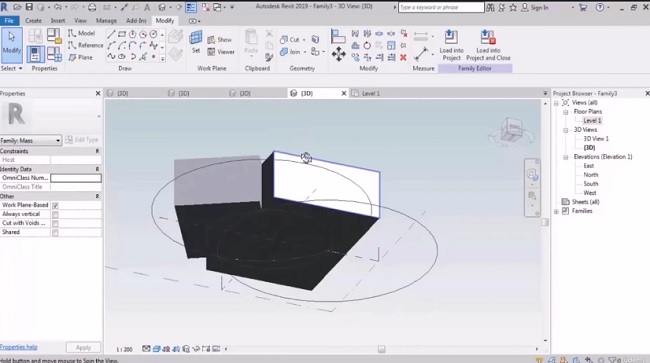Toggle the Work Plane-Based checkbox
This screenshot has height=363, width=650.
55,205
